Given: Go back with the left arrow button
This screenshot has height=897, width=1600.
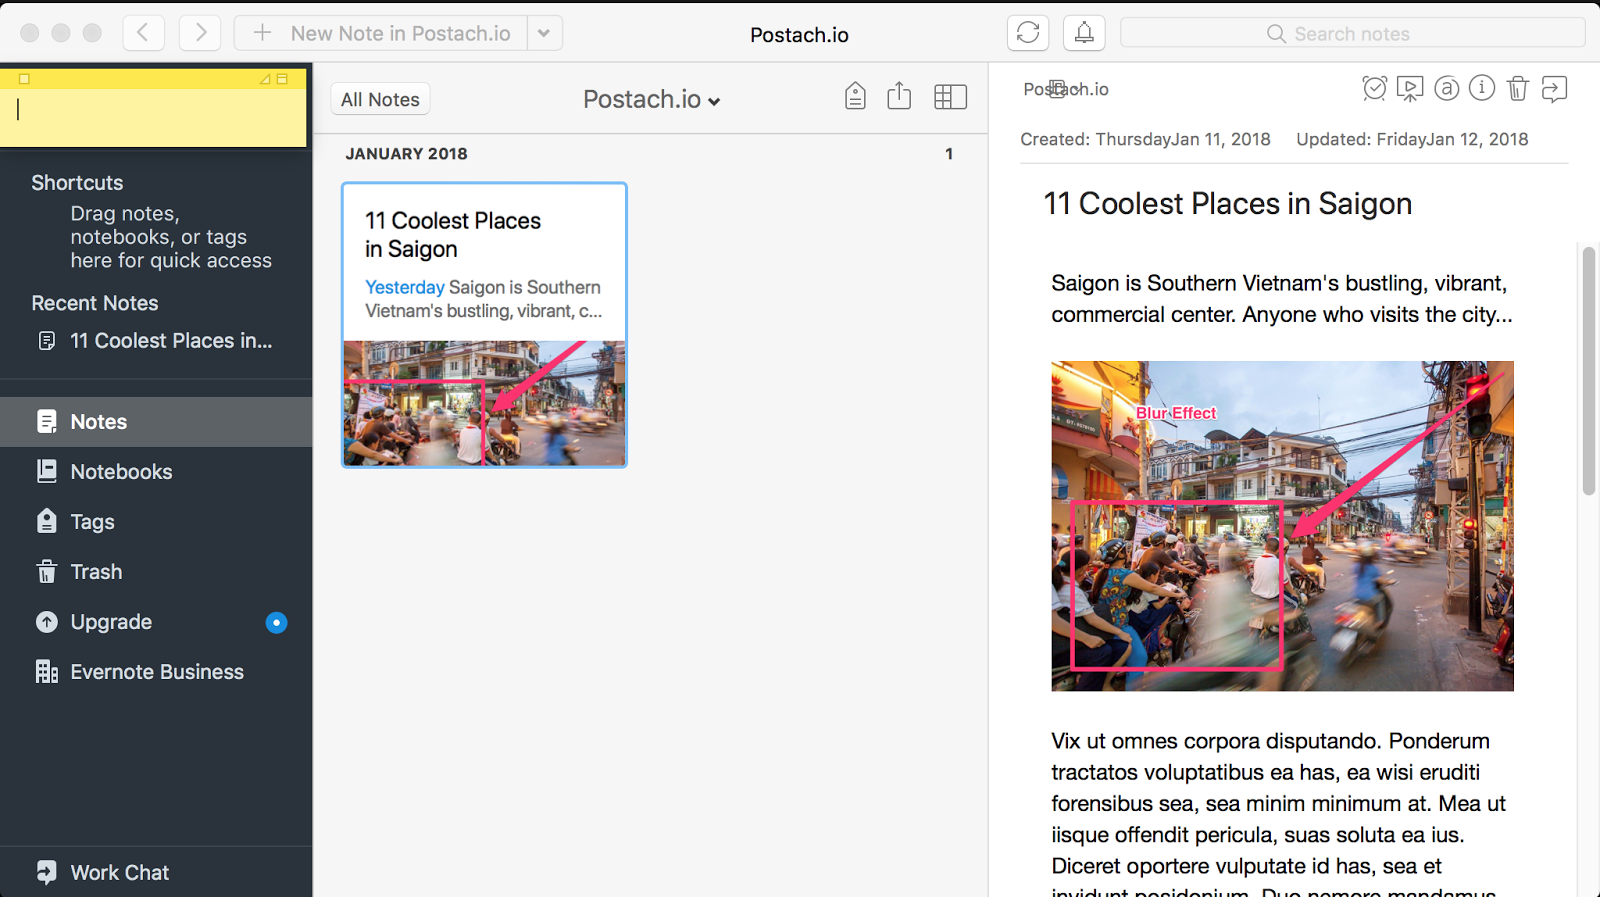Looking at the screenshot, I should click(x=143, y=33).
